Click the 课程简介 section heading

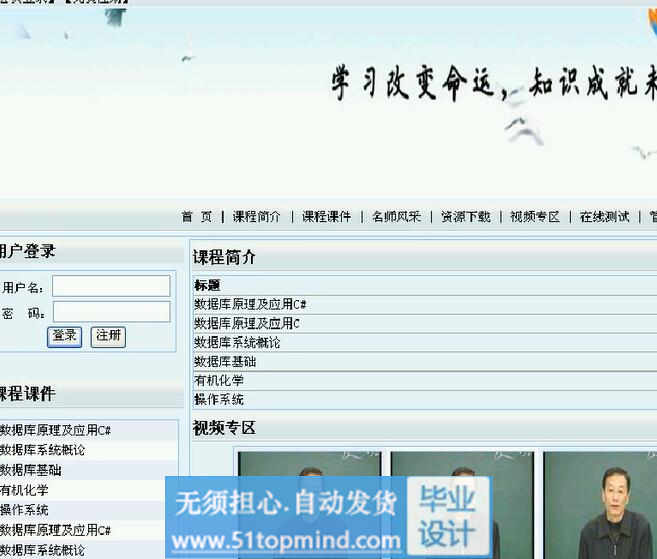tap(224, 257)
